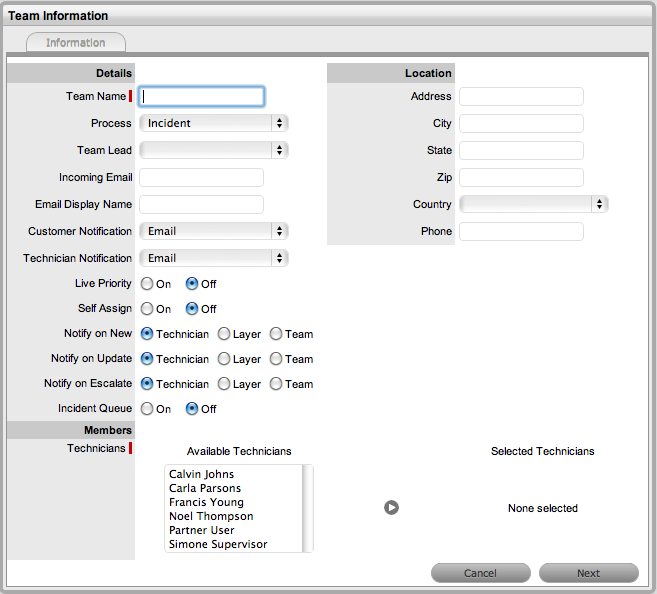Screen dimensions: 657x594
Task: Open the Customer Notification dropdown
Action: tap(214, 231)
